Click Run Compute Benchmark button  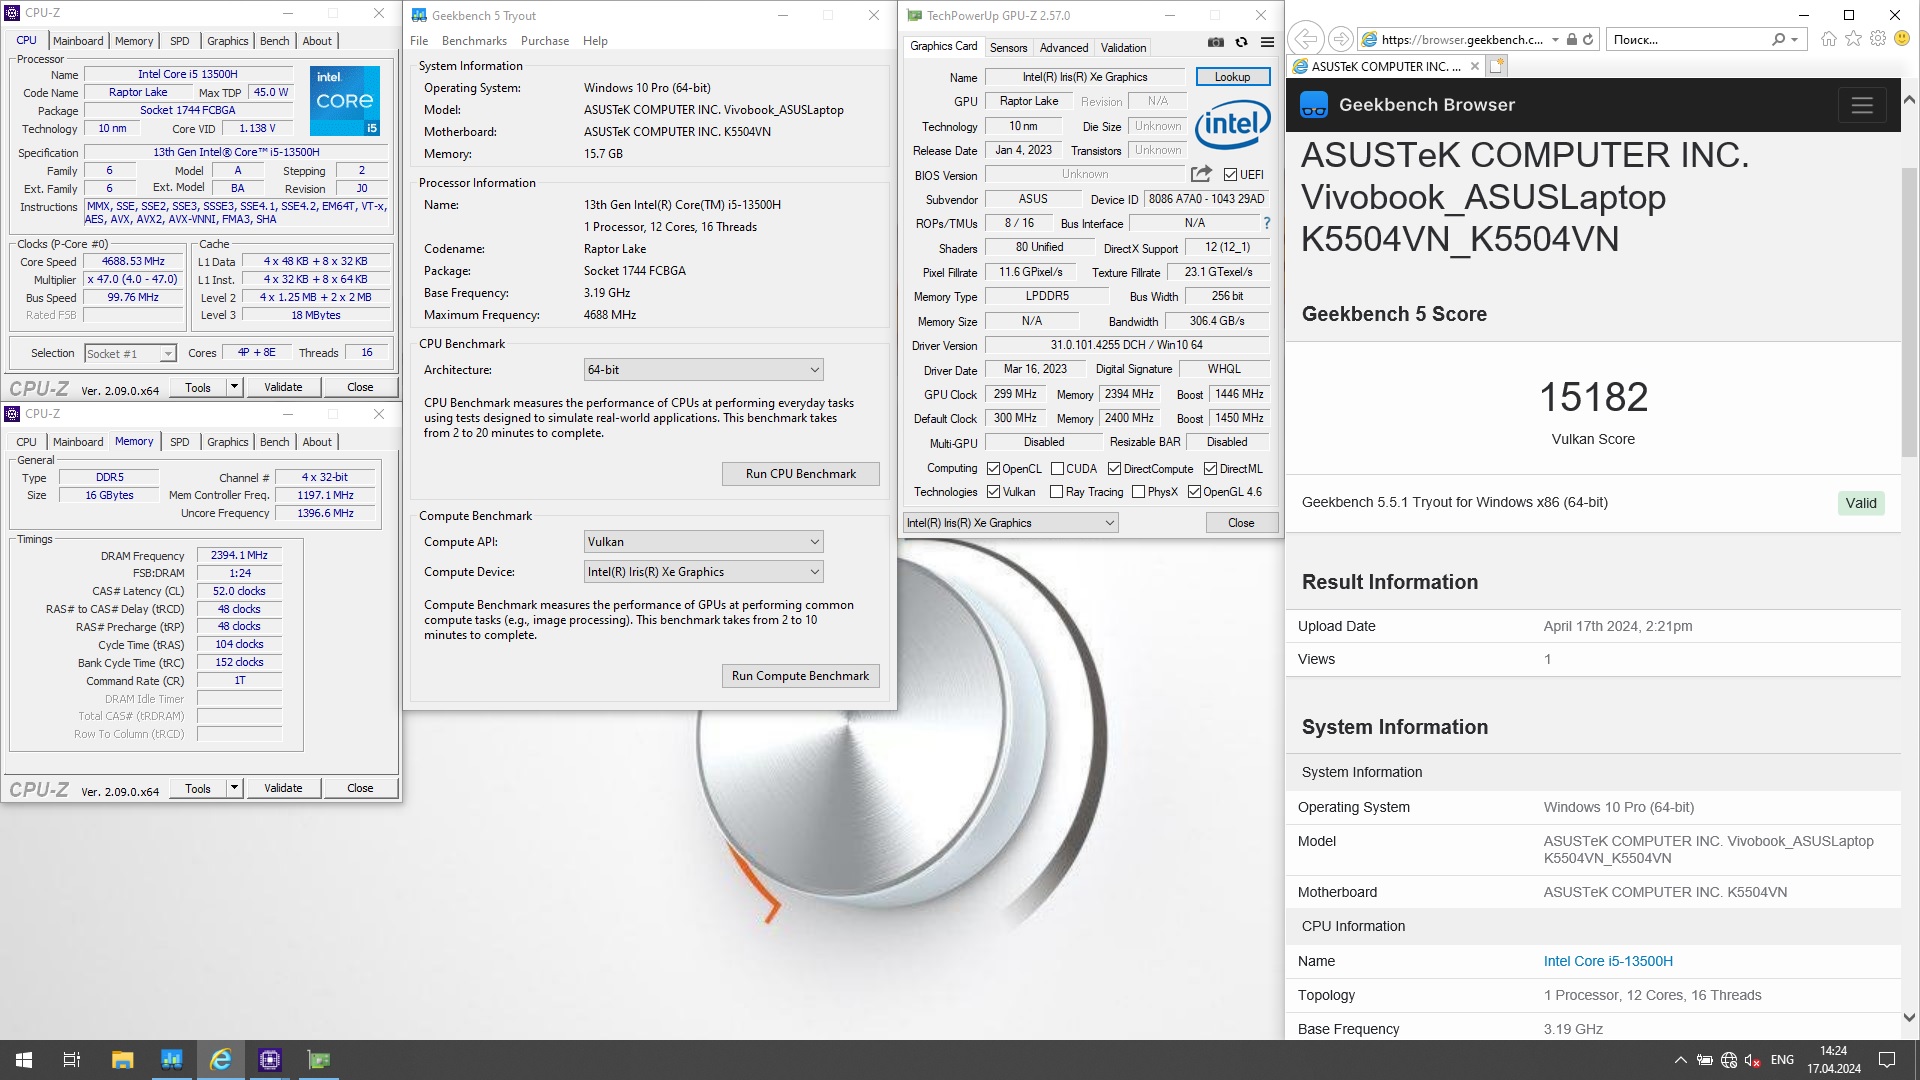point(801,675)
